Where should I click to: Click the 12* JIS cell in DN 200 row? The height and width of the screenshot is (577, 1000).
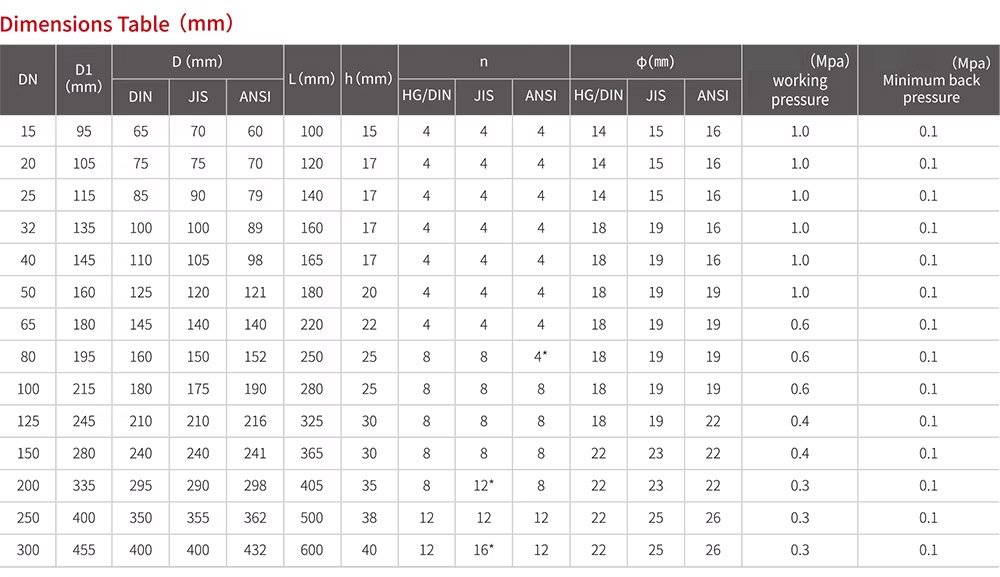pyautogui.click(x=484, y=486)
